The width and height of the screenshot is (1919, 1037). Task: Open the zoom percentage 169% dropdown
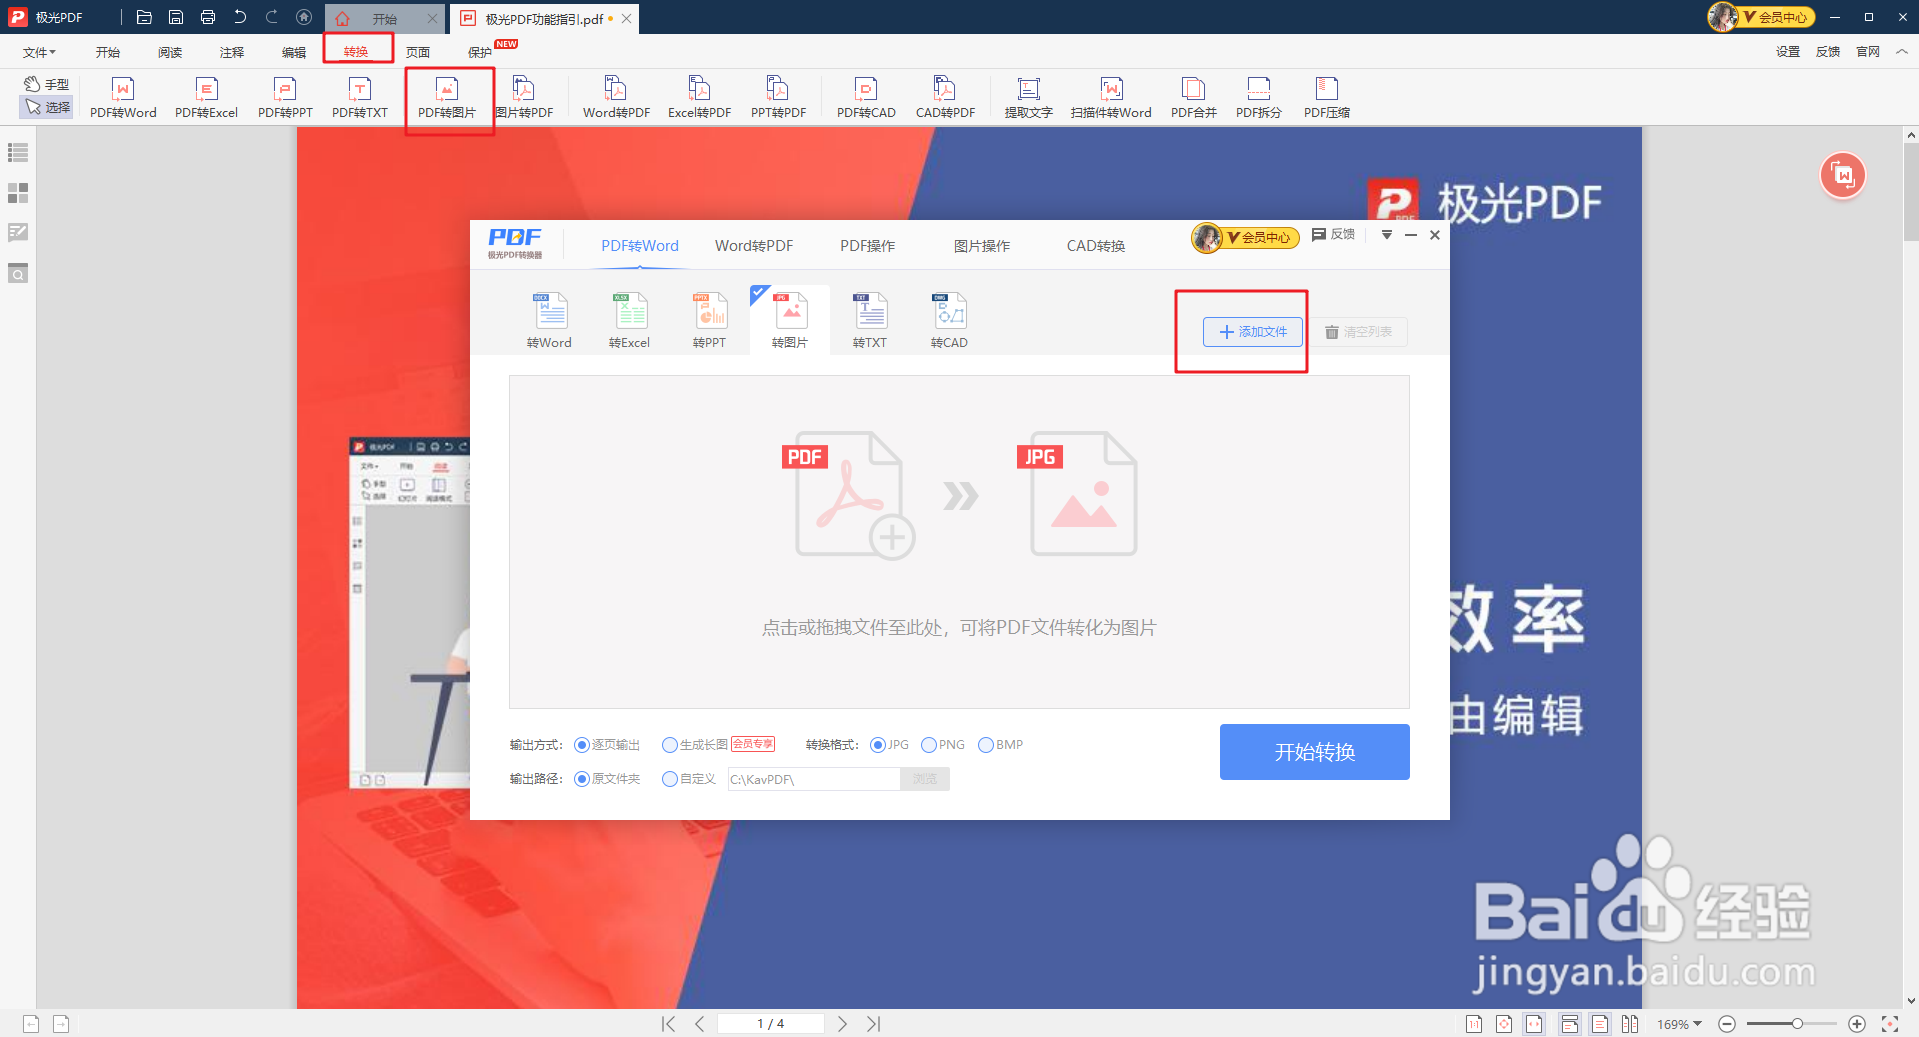1679,1024
